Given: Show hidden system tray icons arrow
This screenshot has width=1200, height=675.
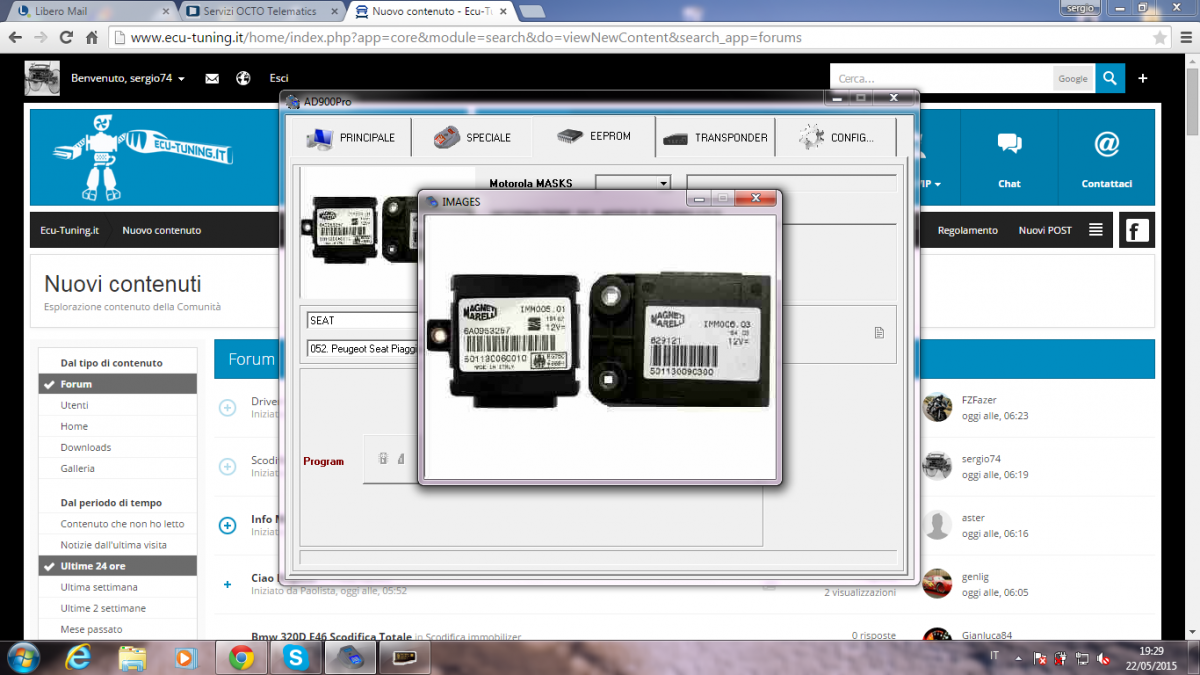Looking at the screenshot, I should (x=1018, y=658).
